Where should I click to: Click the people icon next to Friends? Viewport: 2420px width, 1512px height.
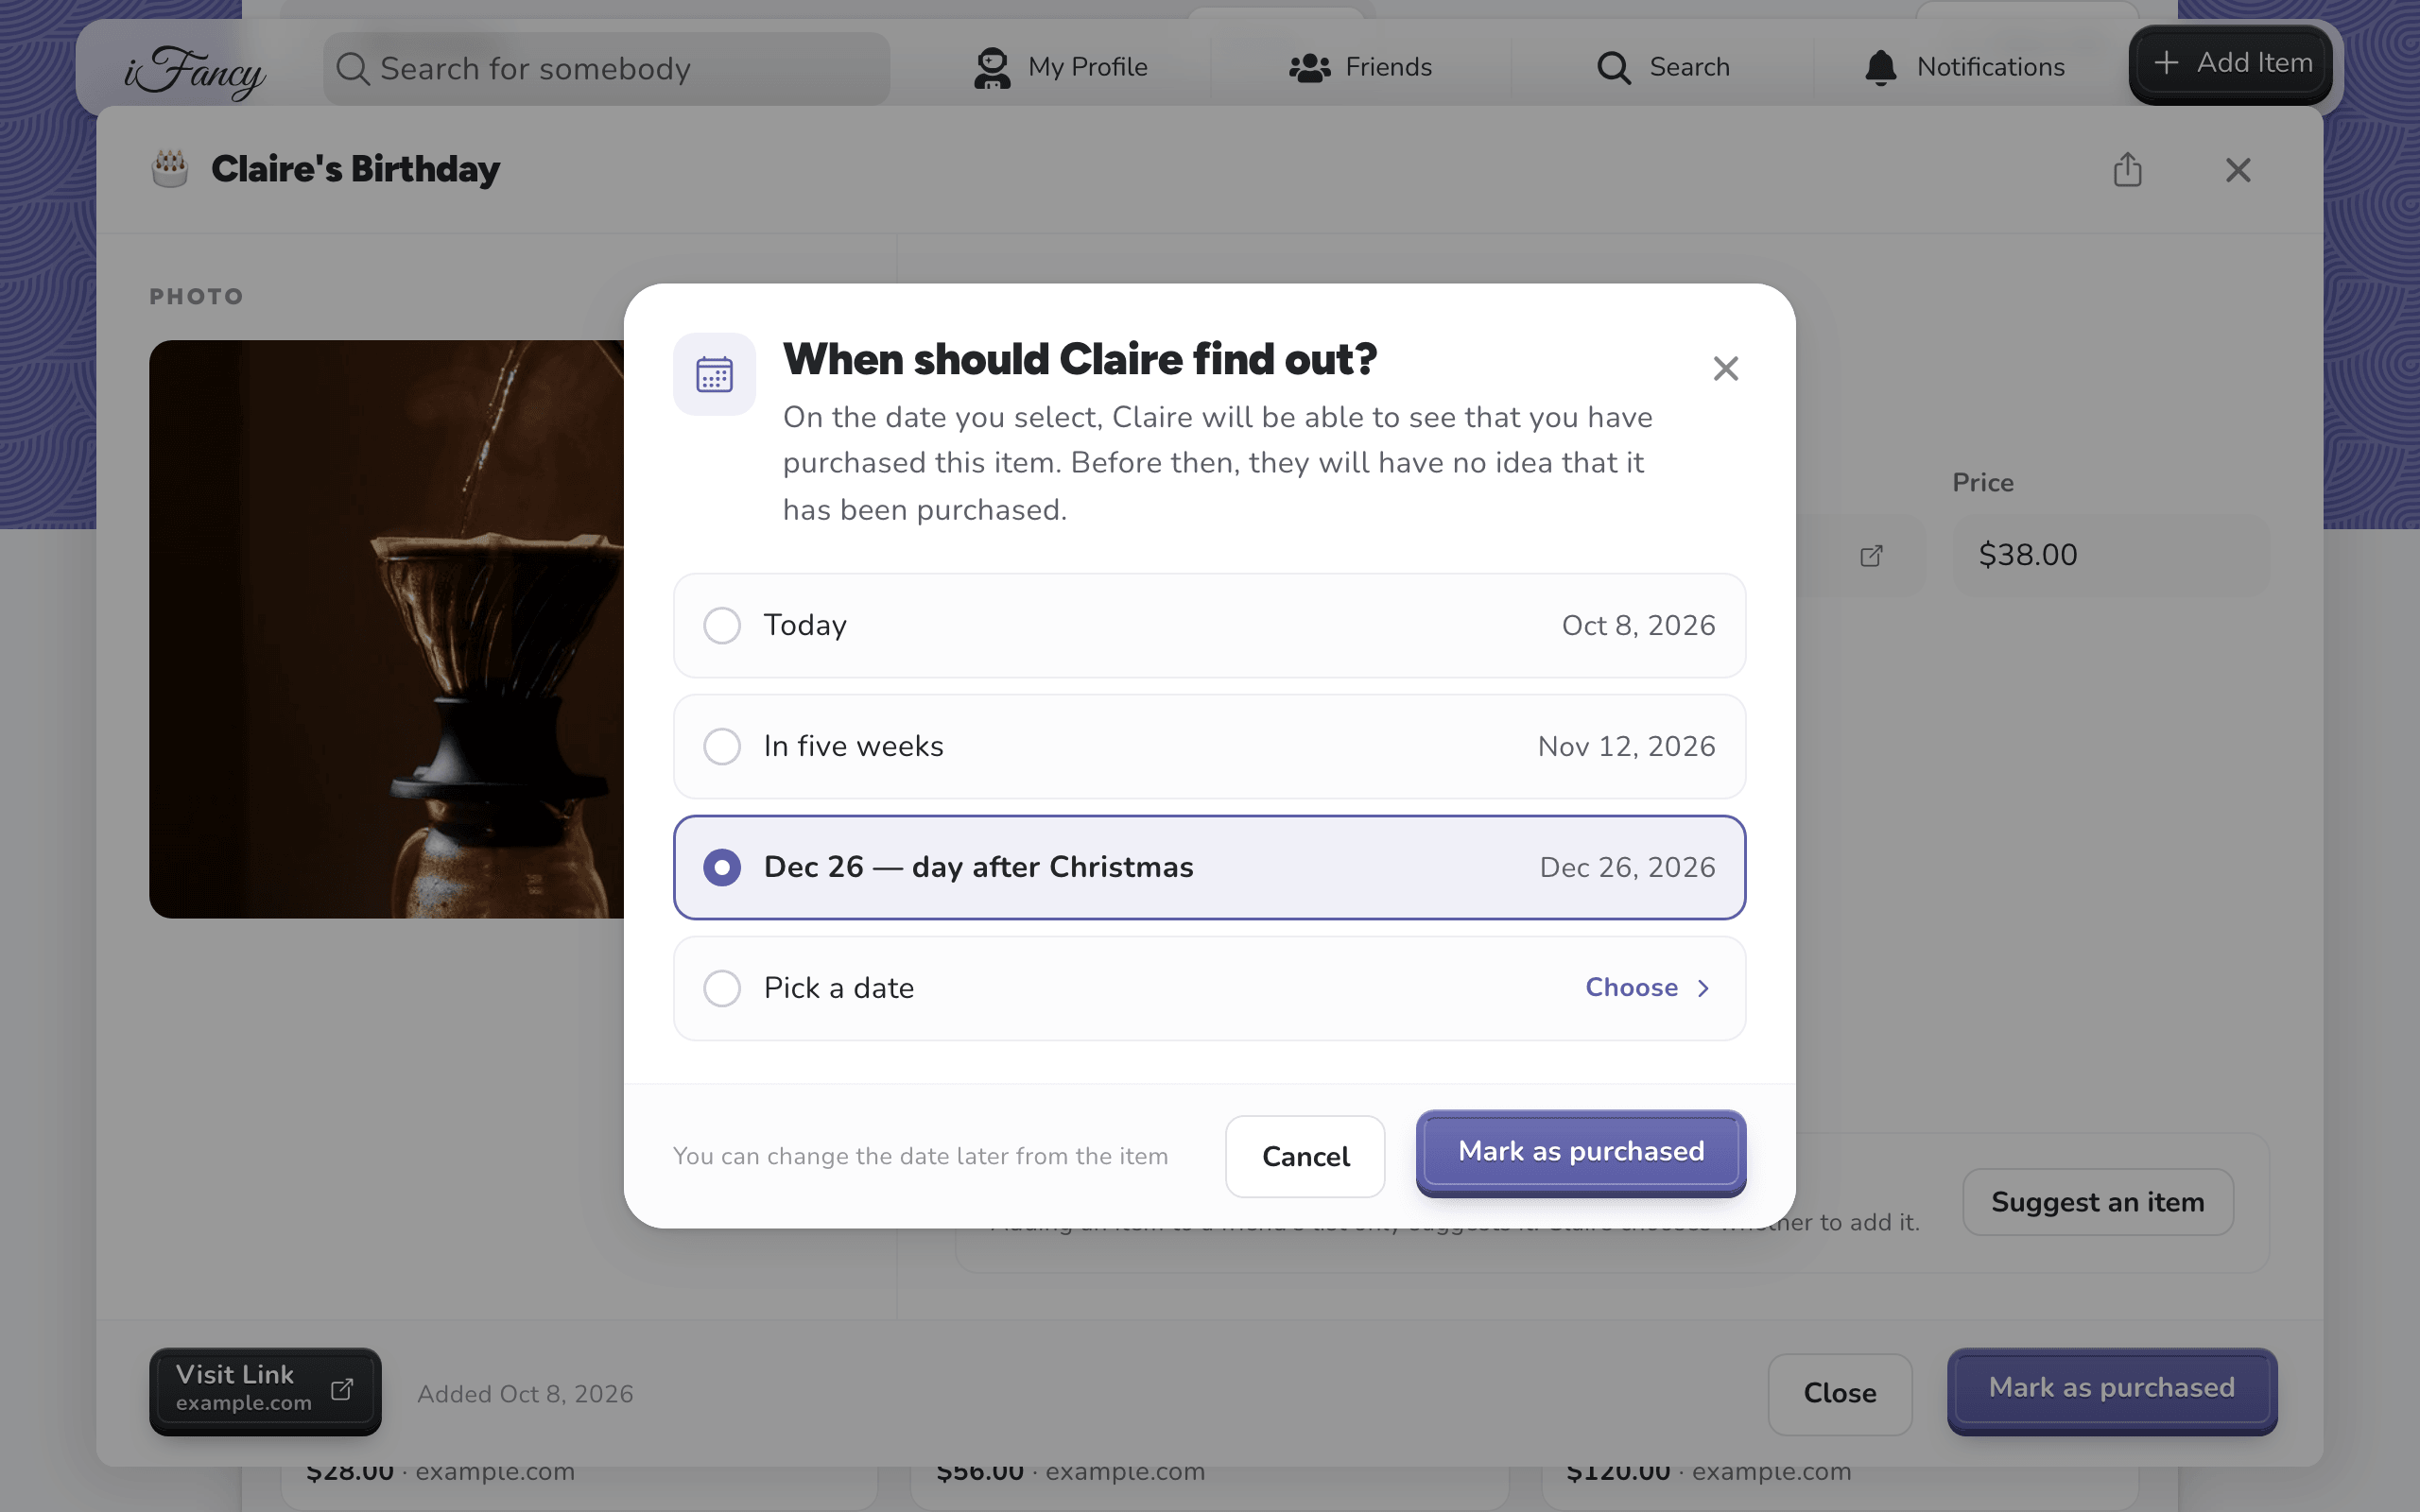point(1309,68)
